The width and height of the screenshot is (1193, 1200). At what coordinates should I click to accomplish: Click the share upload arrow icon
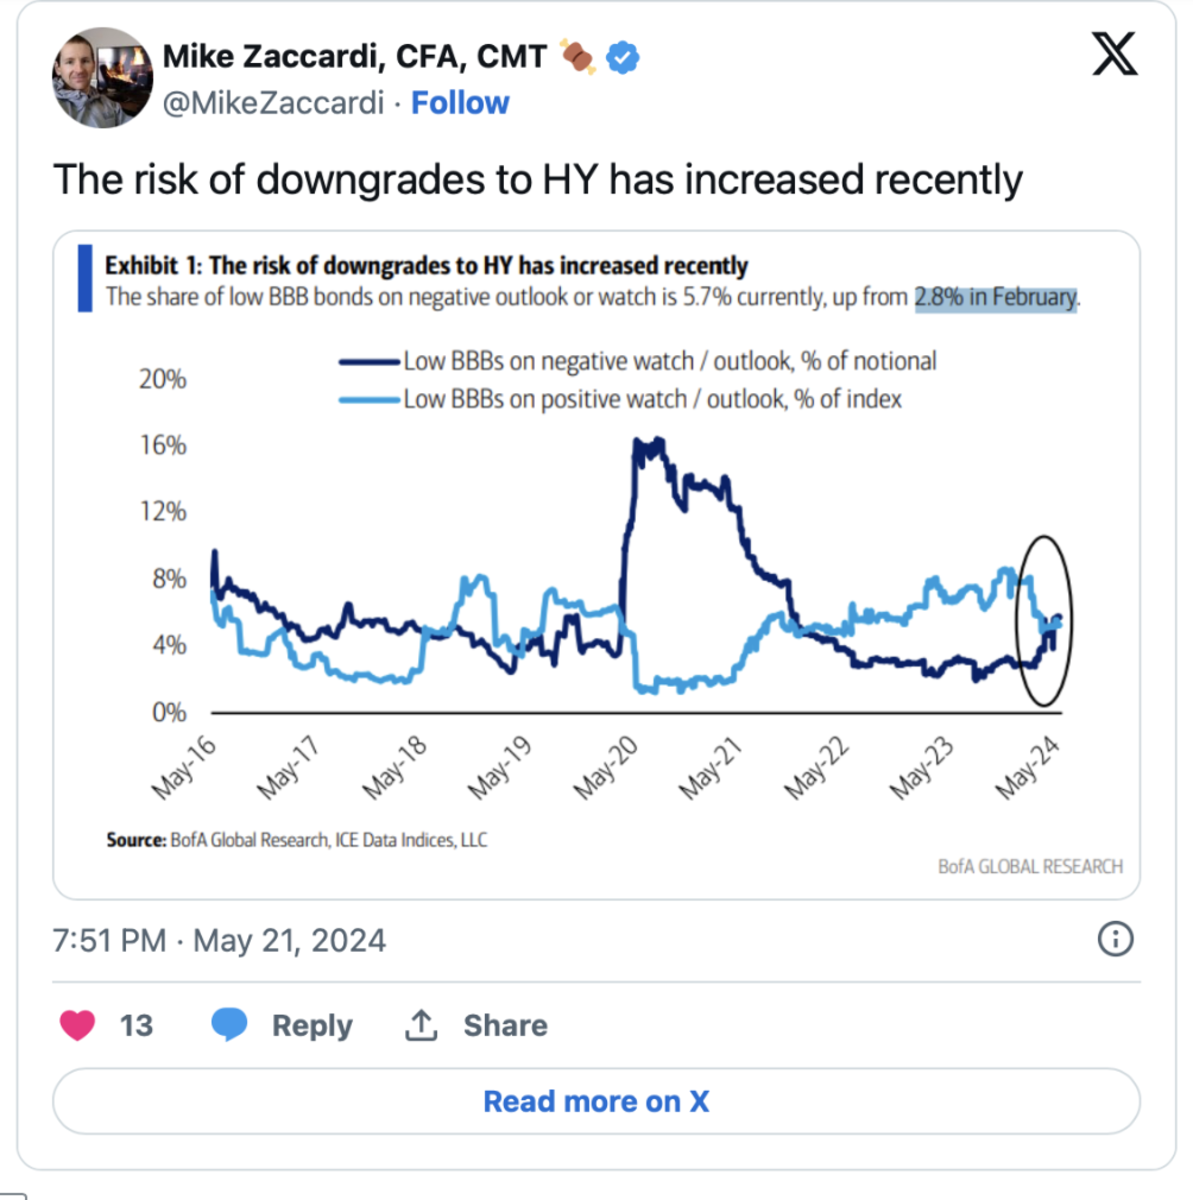pos(421,1025)
